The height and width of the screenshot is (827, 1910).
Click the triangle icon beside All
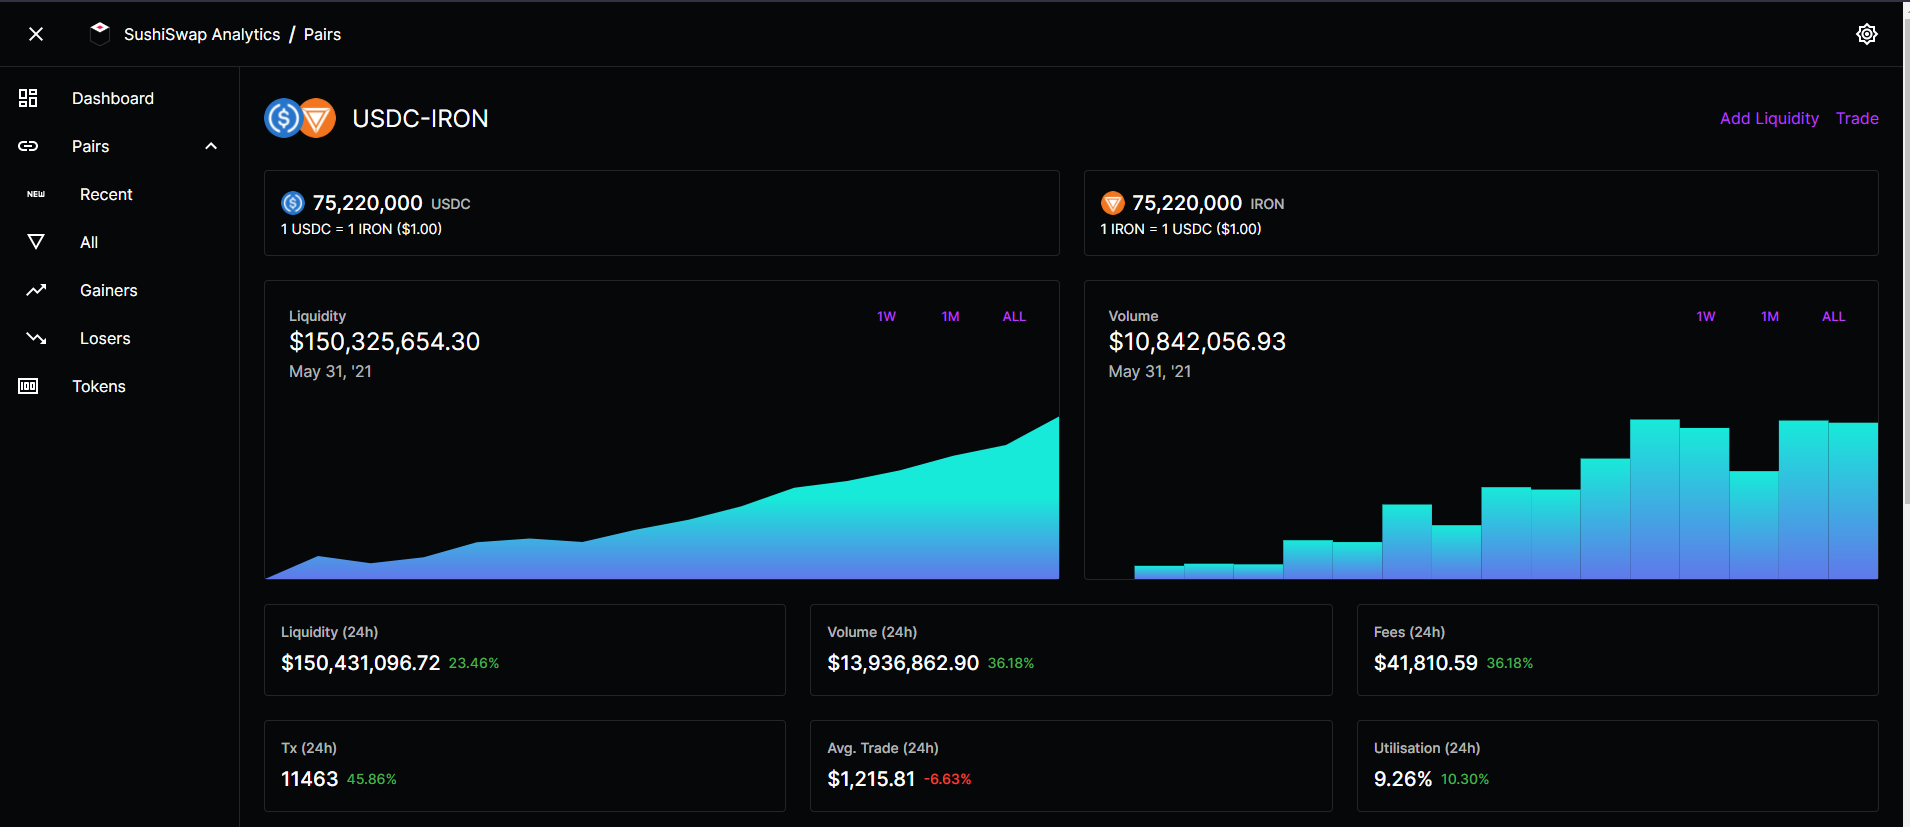36,242
